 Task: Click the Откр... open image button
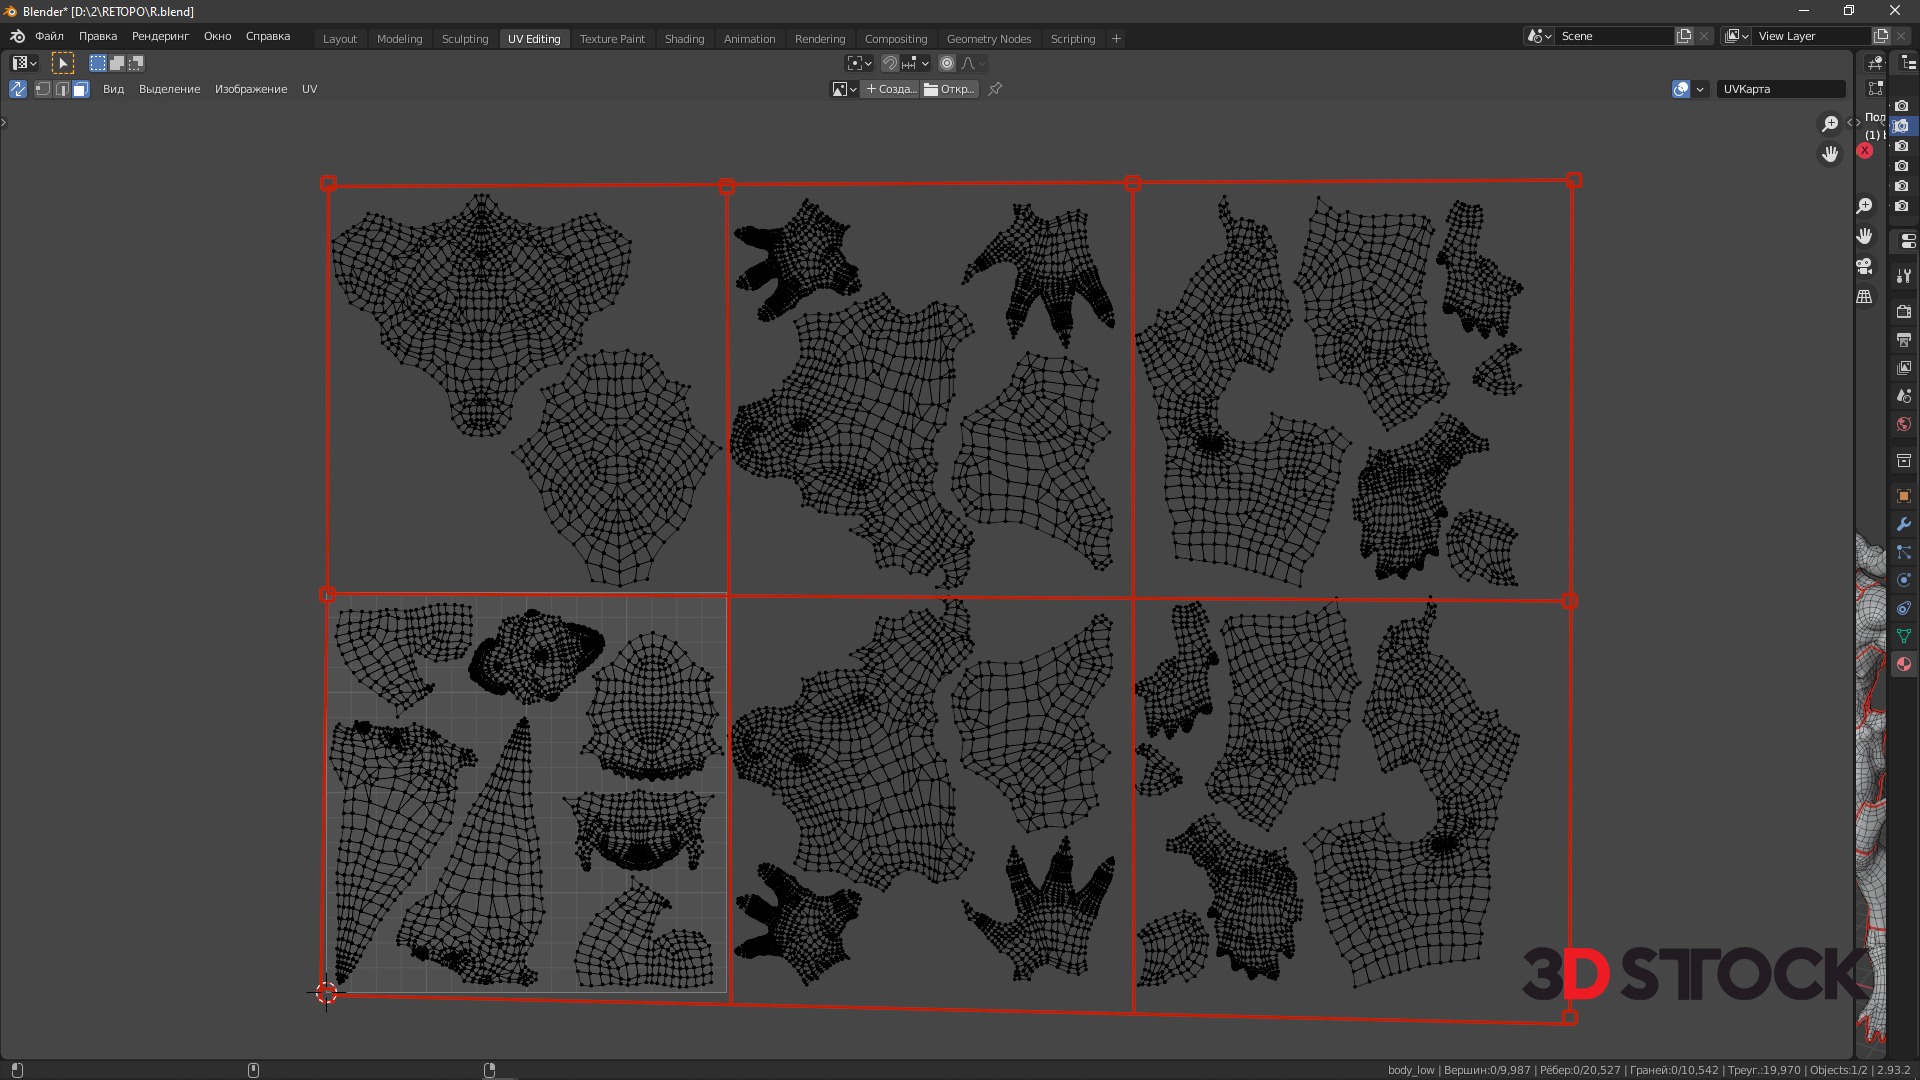coord(950,89)
